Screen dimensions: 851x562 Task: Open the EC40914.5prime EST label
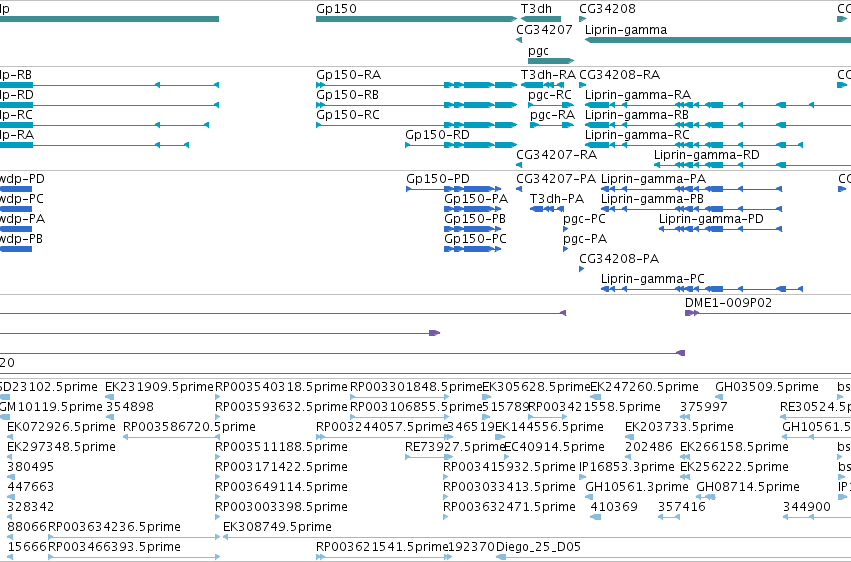click(x=555, y=448)
